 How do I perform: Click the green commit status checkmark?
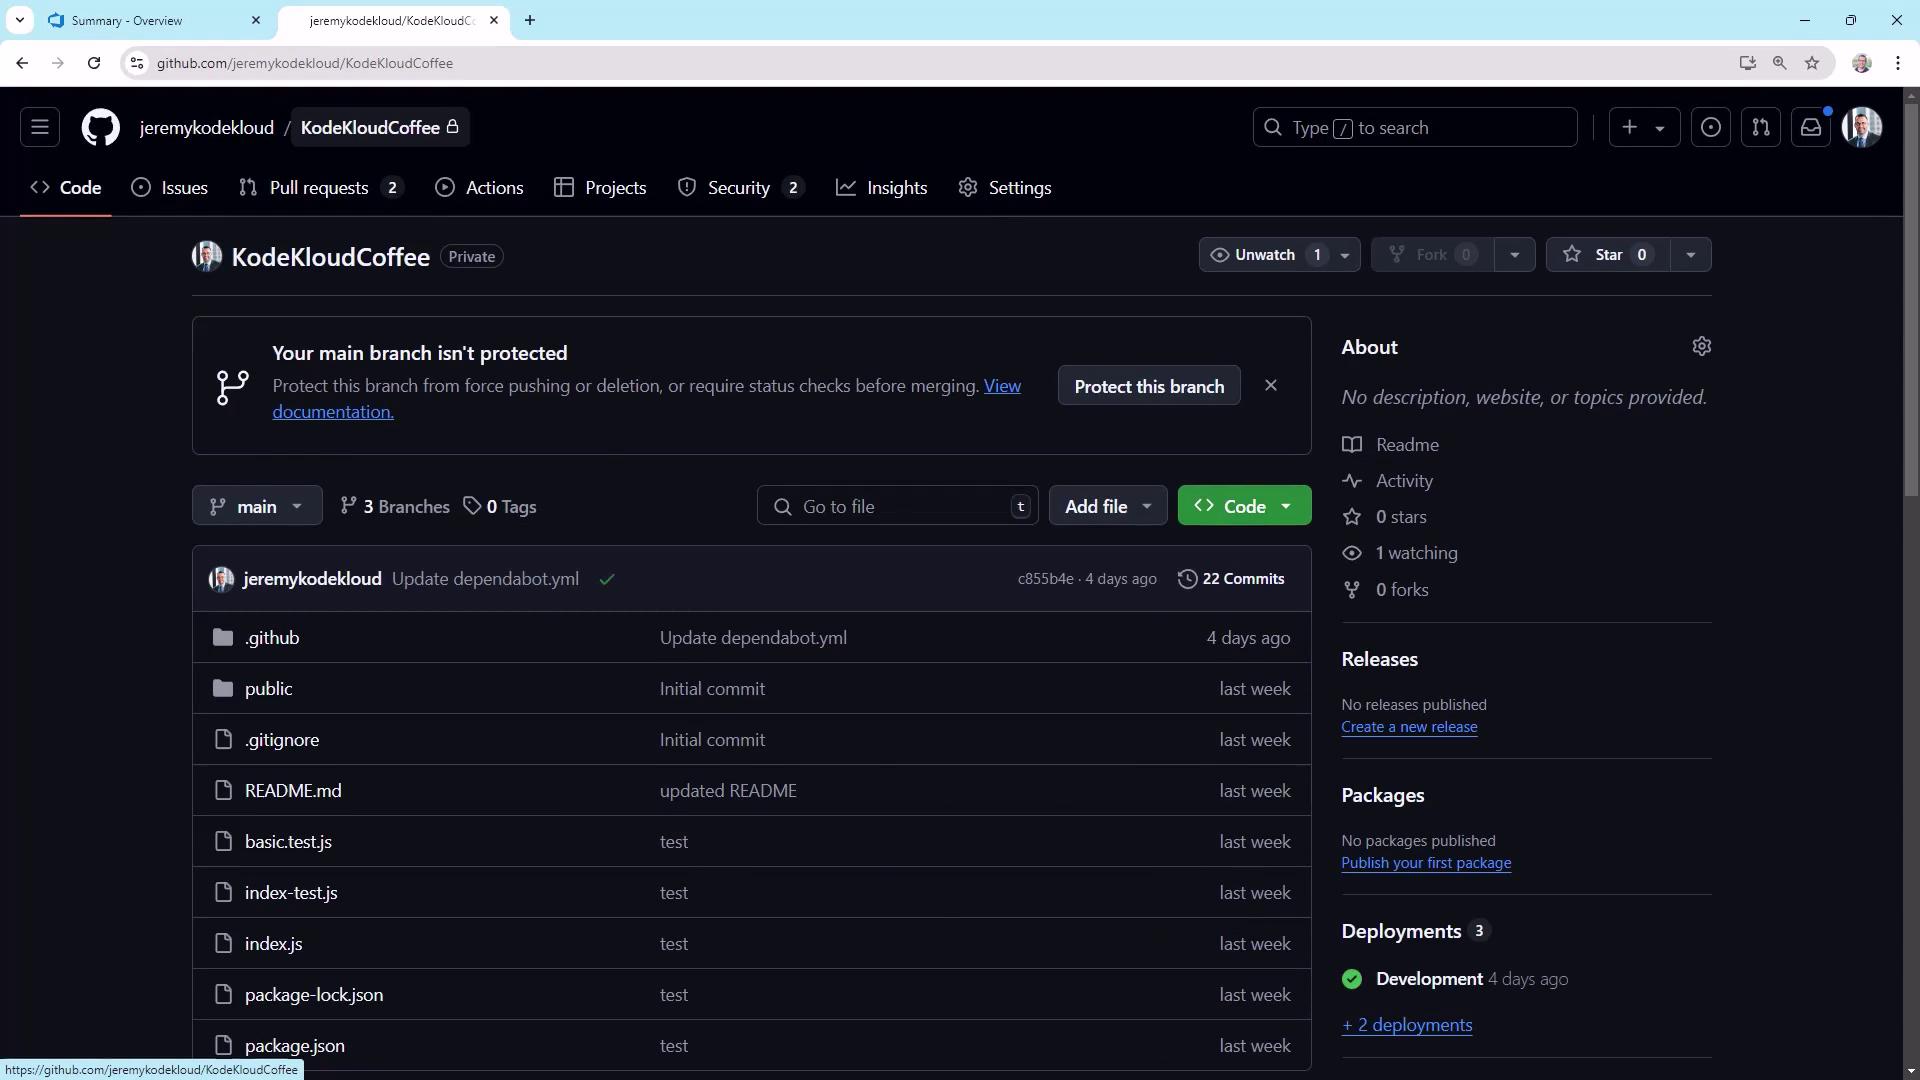click(x=607, y=580)
